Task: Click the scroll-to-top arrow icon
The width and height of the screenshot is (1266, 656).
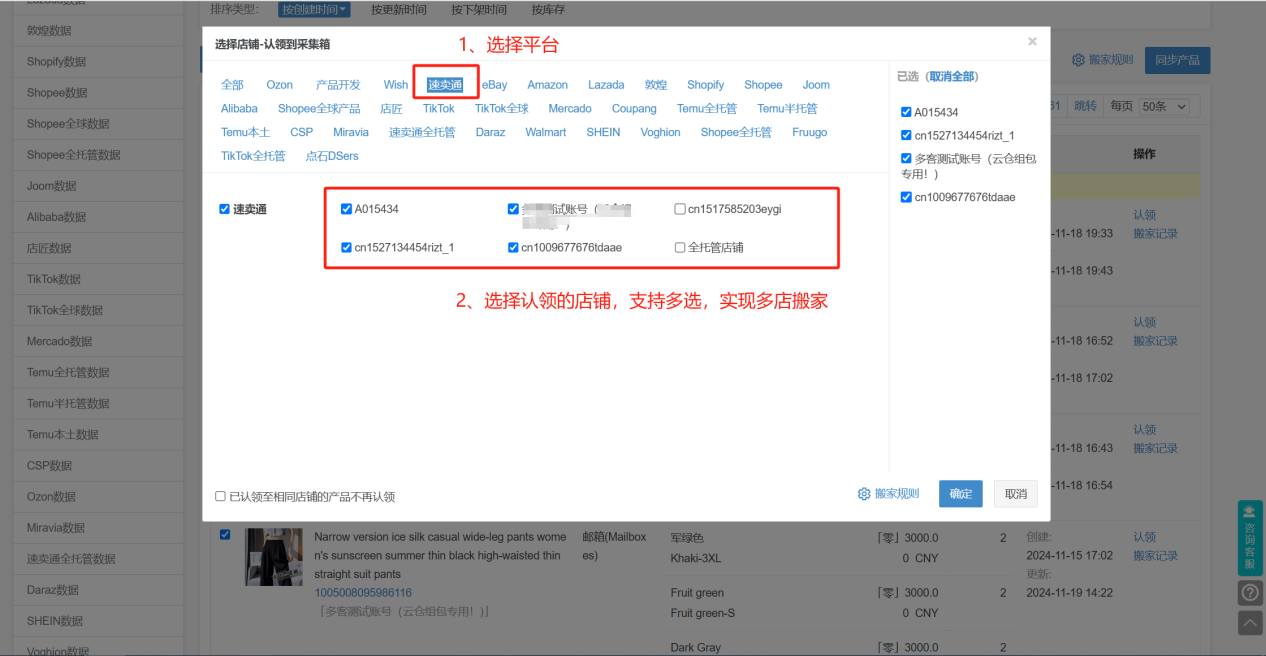Action: (x=1250, y=623)
